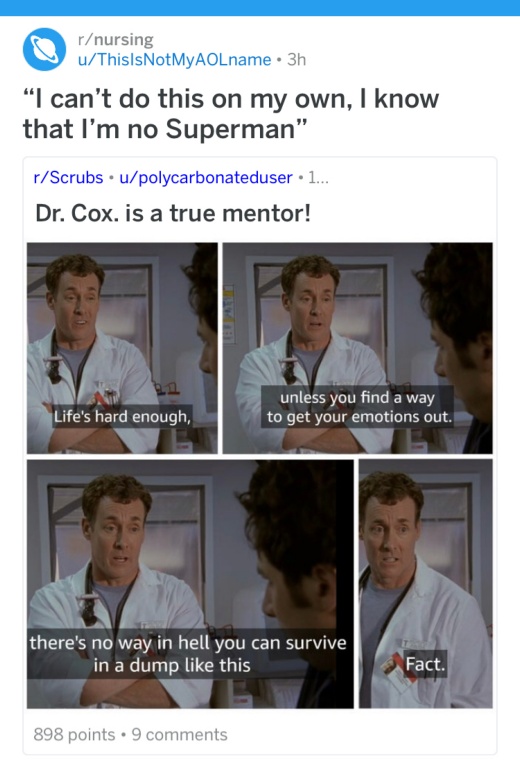Tap the "to get your emotions out." subtitle
Screen dimensions: 520x768
point(359,416)
